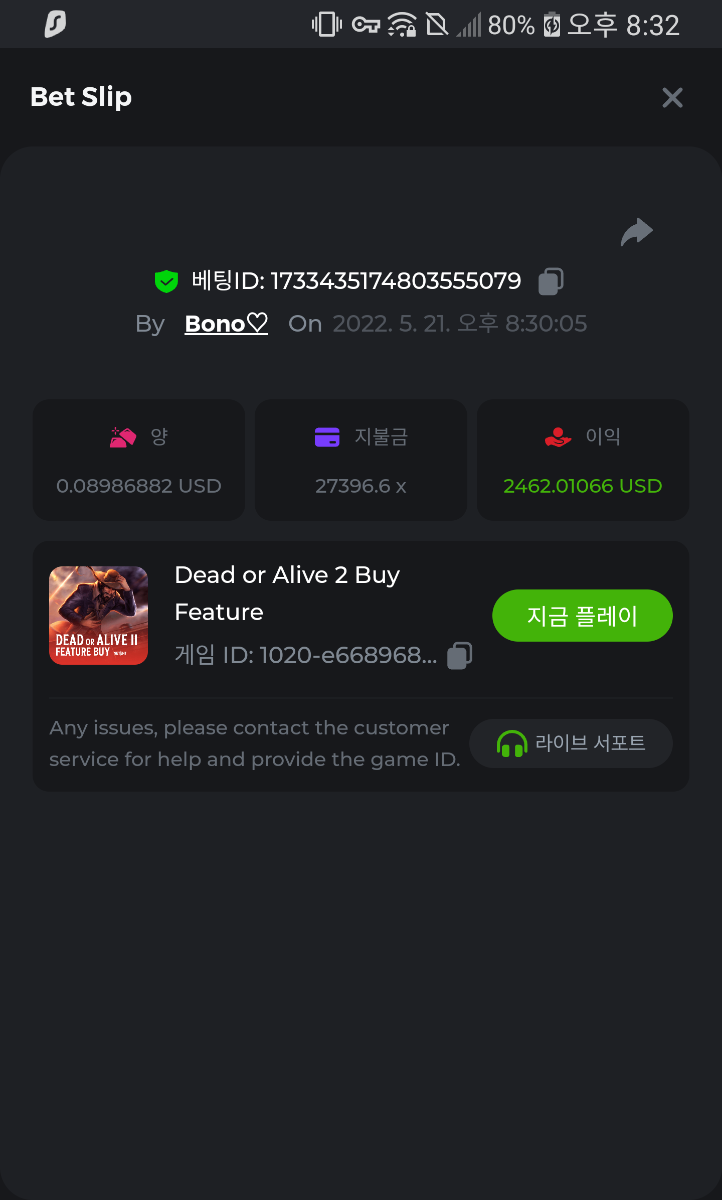Open the Bono♡ user profile link
The height and width of the screenshot is (1200, 722).
pyautogui.click(x=226, y=324)
